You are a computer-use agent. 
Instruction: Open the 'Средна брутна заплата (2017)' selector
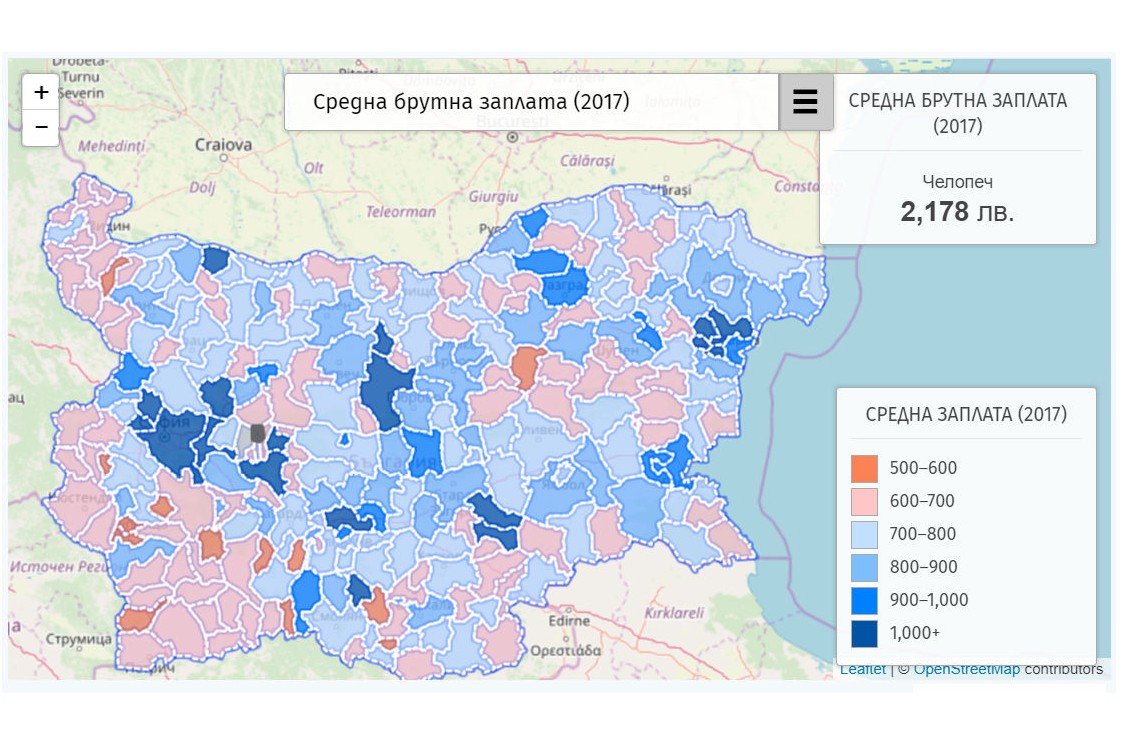tap(531, 102)
